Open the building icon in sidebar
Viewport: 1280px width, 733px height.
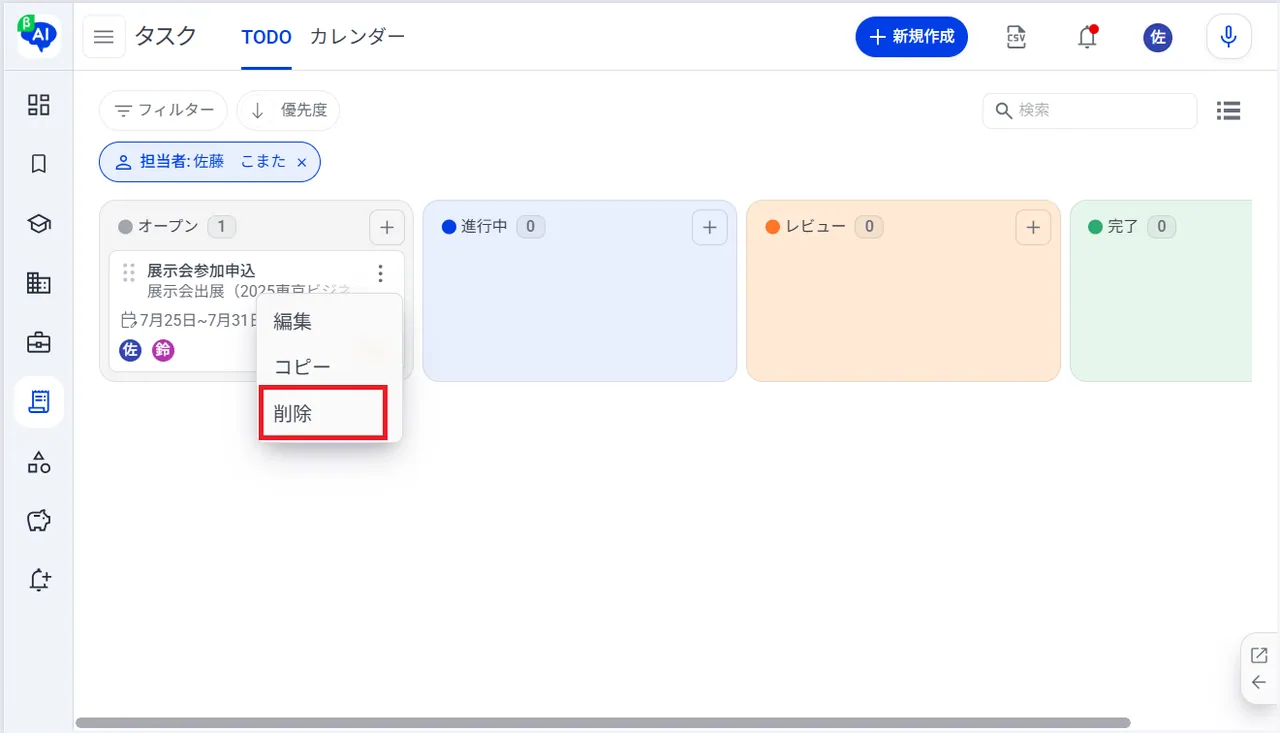(x=39, y=283)
